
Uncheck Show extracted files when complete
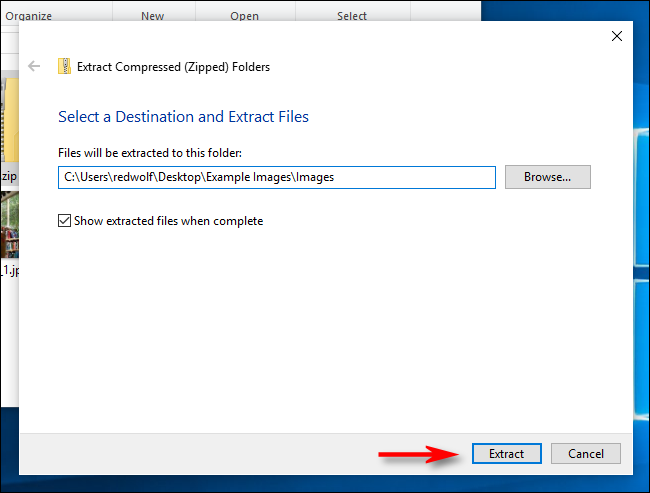tap(65, 221)
